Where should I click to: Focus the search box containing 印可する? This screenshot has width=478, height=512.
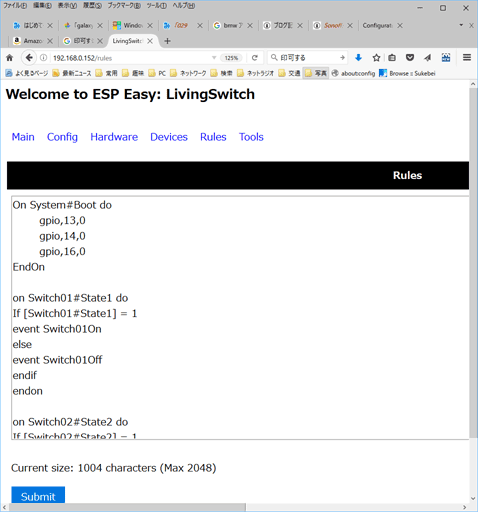pyautogui.click(x=308, y=58)
